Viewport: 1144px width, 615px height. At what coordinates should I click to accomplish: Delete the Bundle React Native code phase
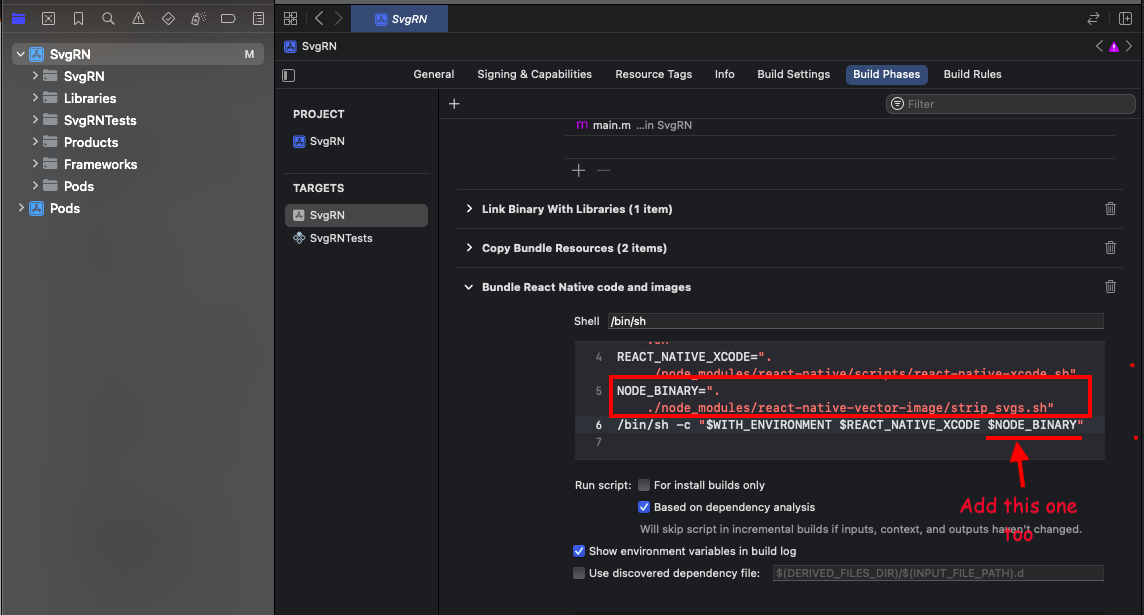pos(1110,287)
